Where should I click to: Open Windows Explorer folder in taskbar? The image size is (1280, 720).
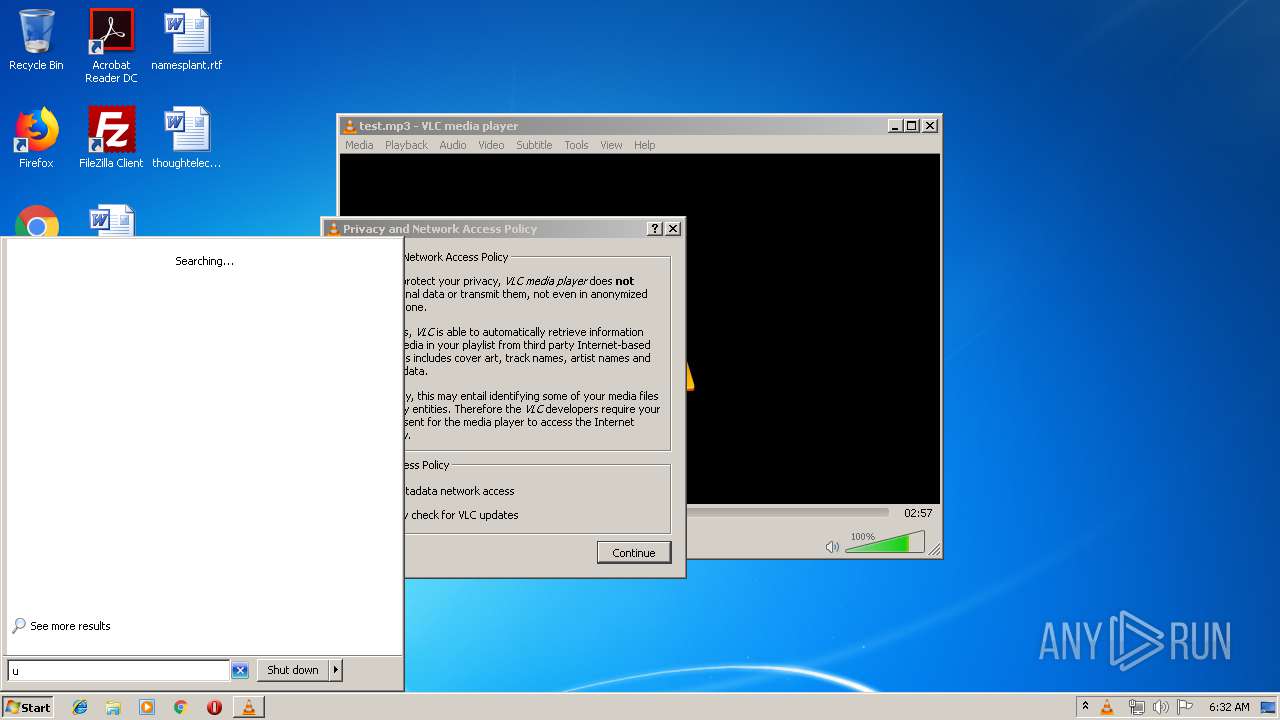coord(113,707)
